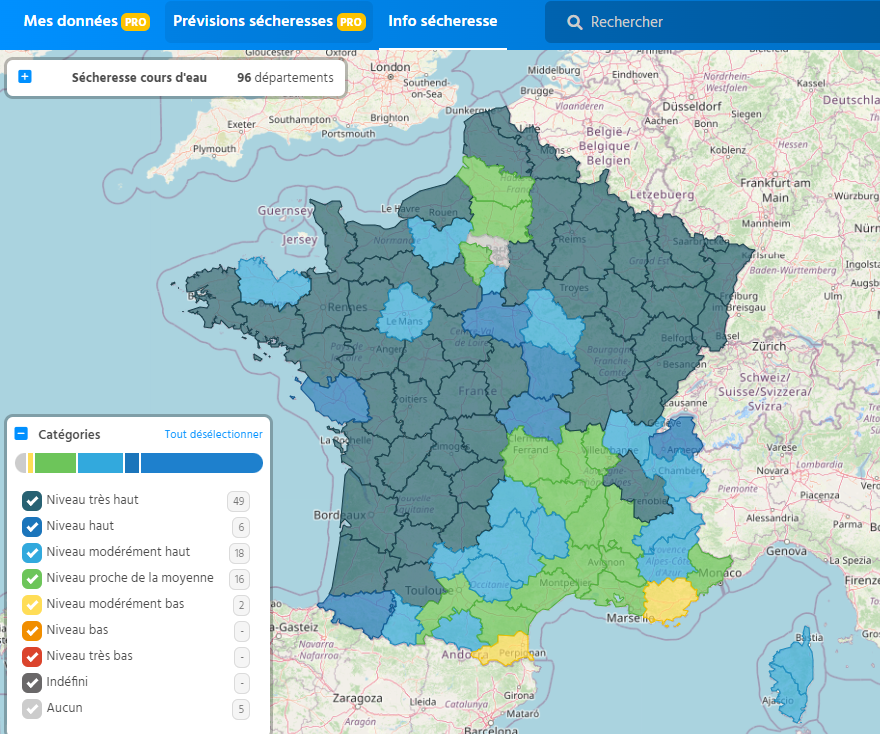The image size is (880, 734).
Task: Click the light blue segment of category bar
Action: [x=100, y=463]
